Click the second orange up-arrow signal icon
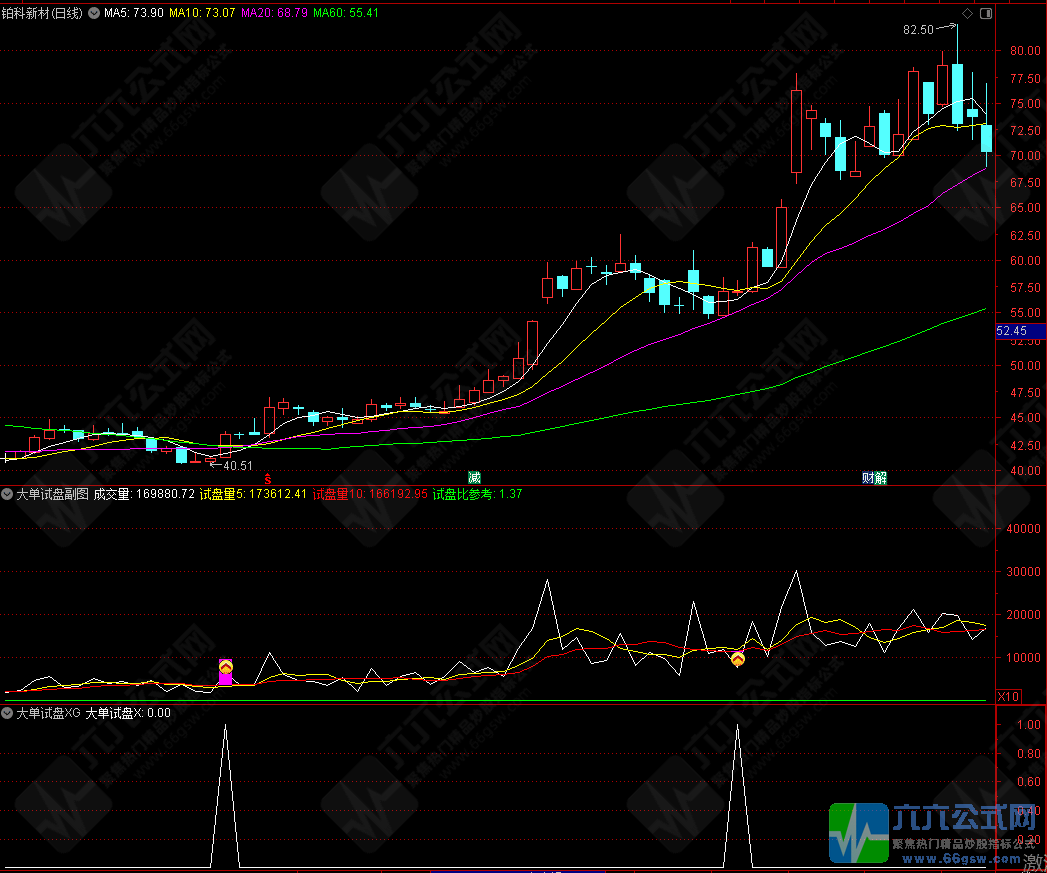 (738, 659)
